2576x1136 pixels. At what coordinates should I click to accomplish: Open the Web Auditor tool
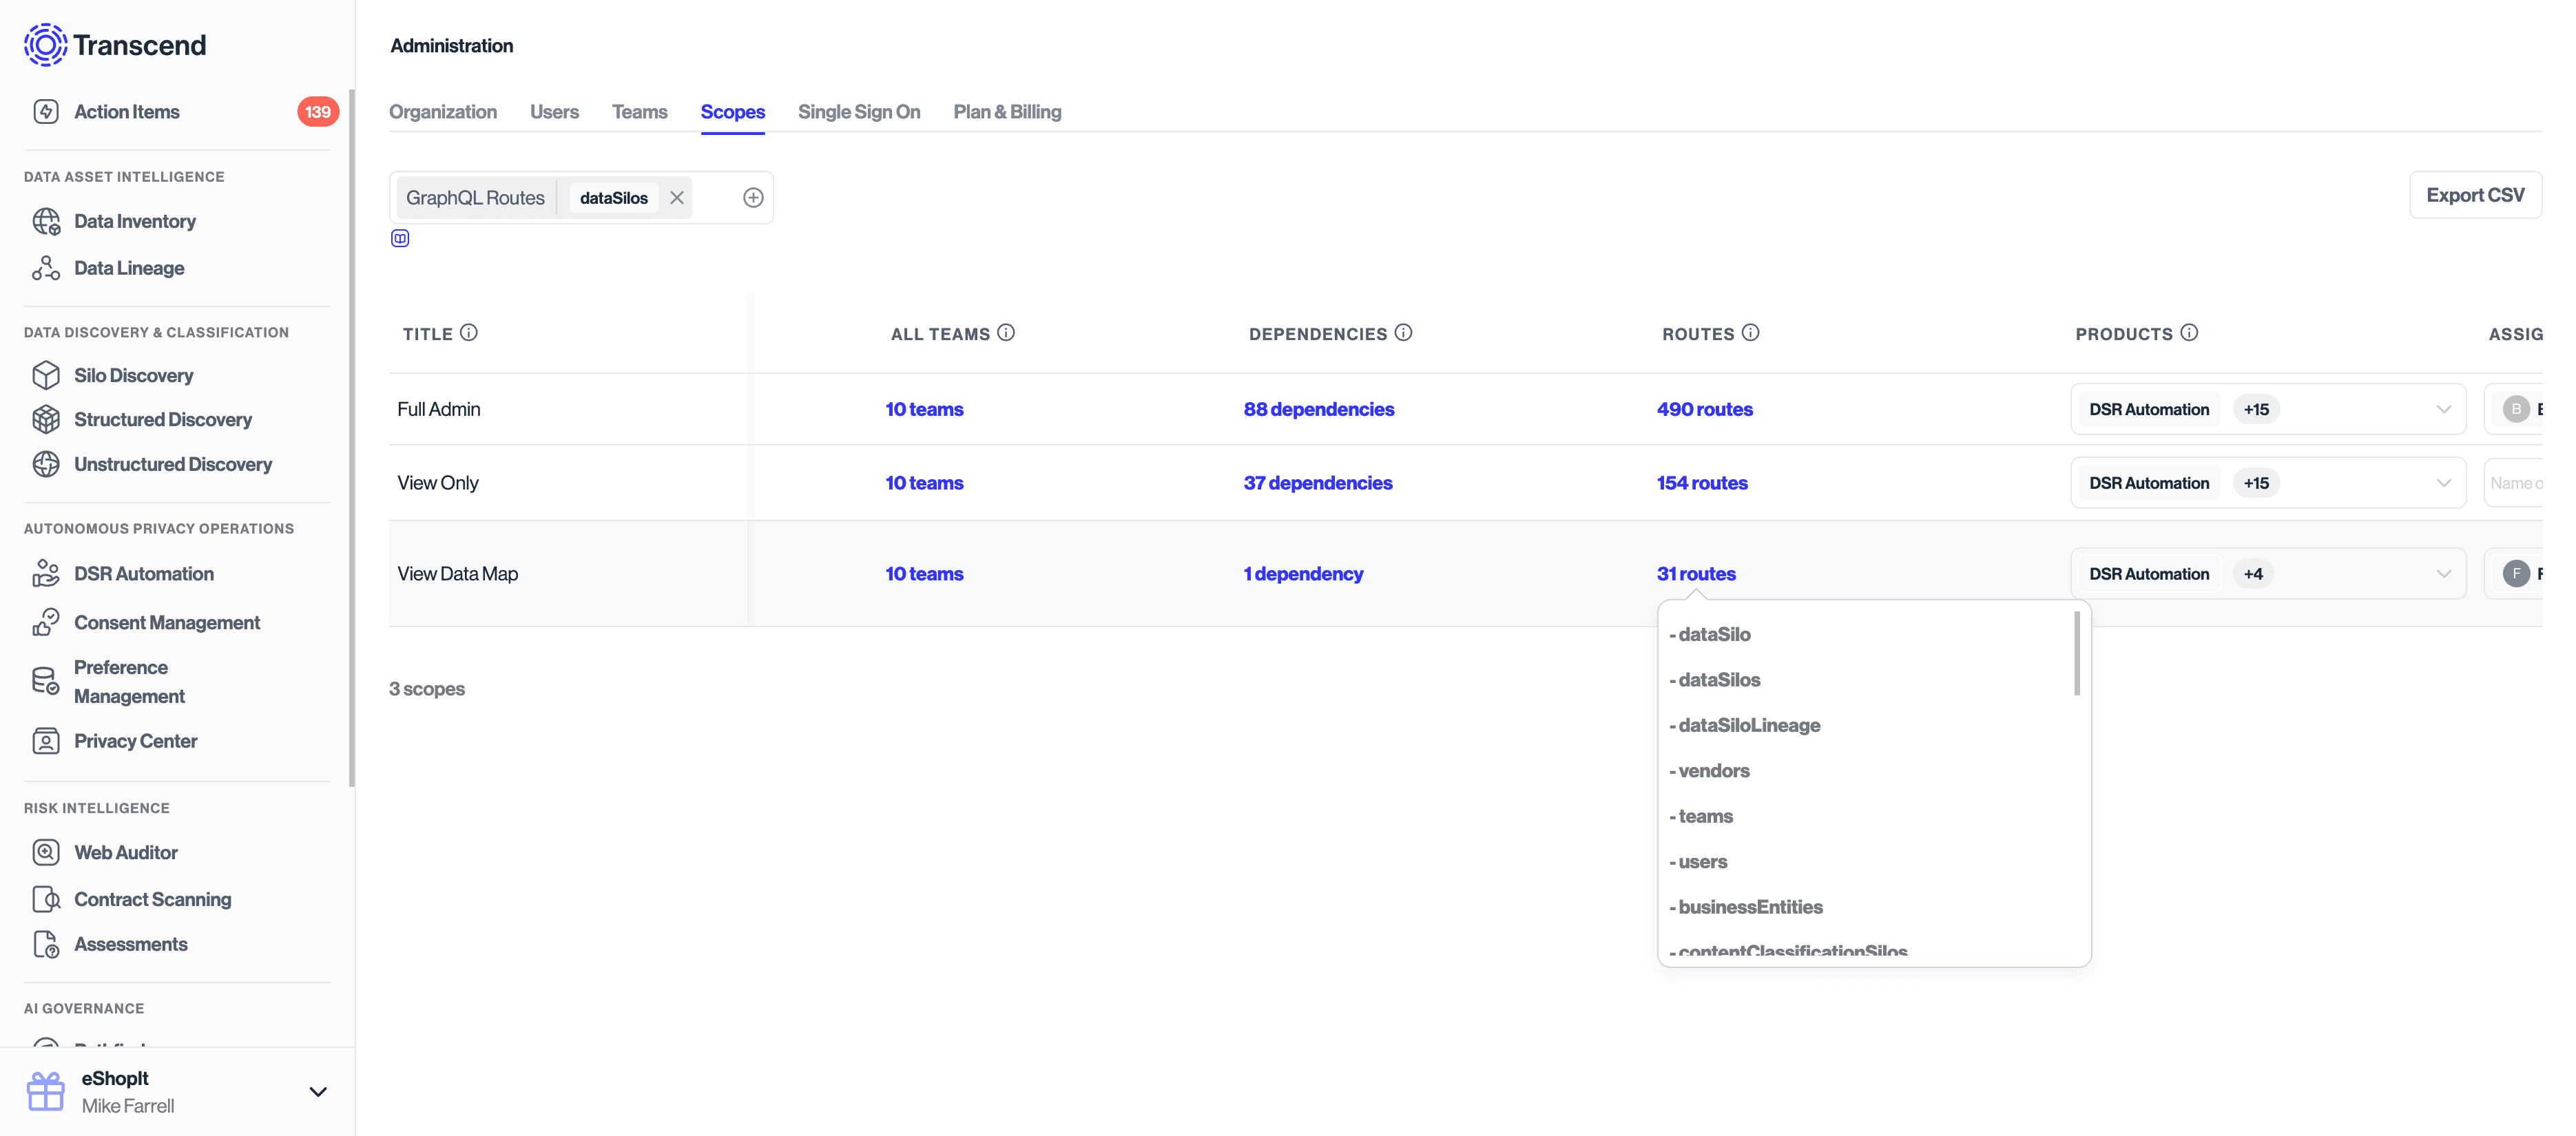point(126,851)
